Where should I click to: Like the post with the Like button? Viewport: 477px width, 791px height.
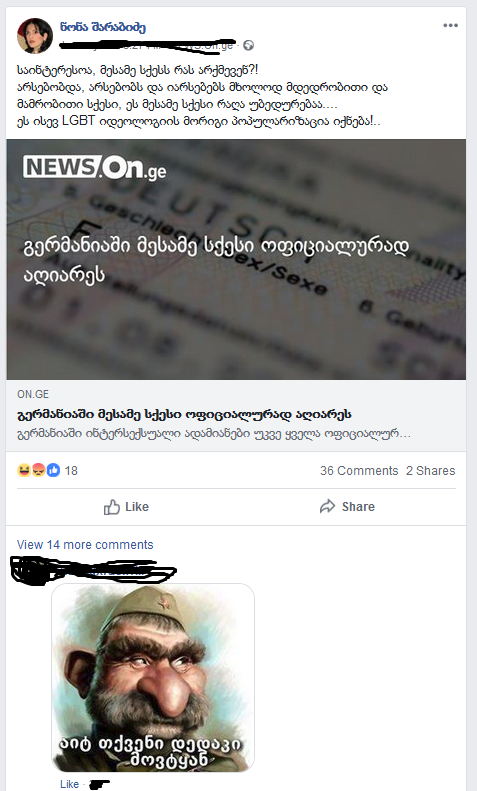(126, 506)
